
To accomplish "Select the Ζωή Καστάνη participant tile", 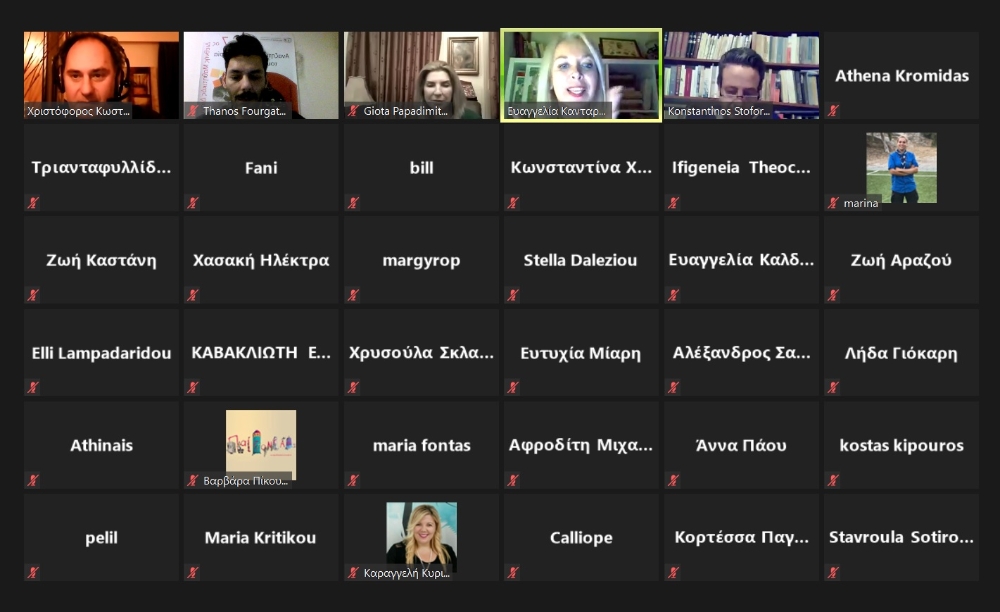I will (101, 260).
